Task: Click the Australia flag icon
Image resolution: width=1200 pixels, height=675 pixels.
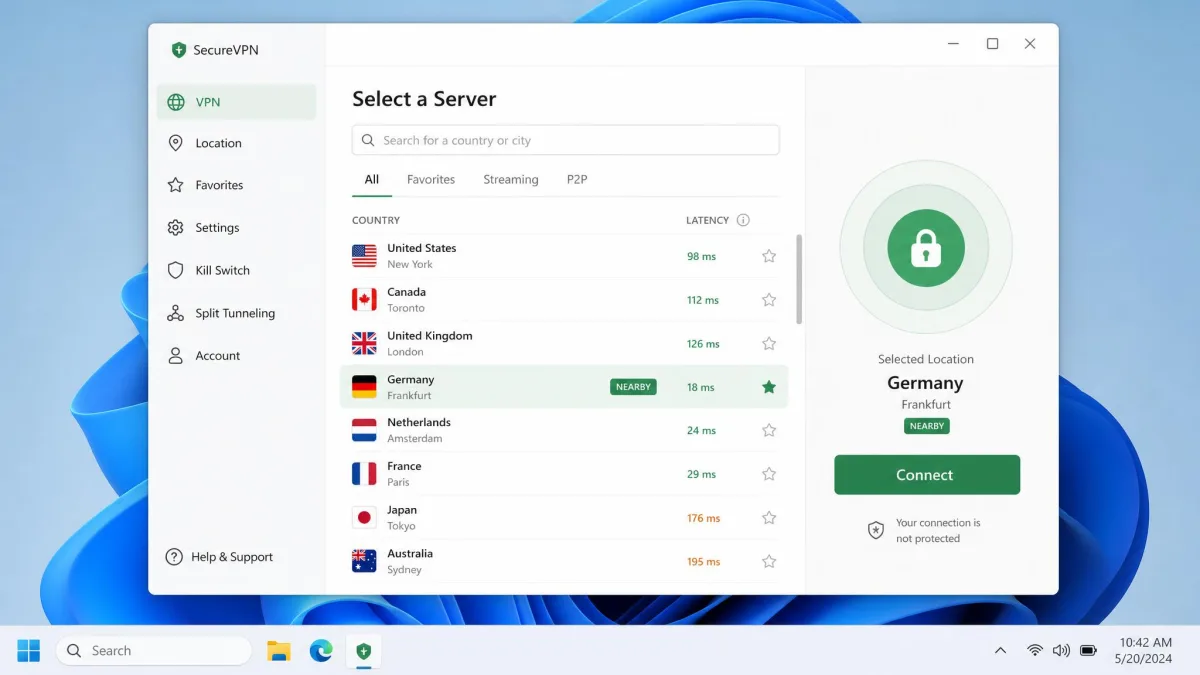Action: click(x=364, y=561)
